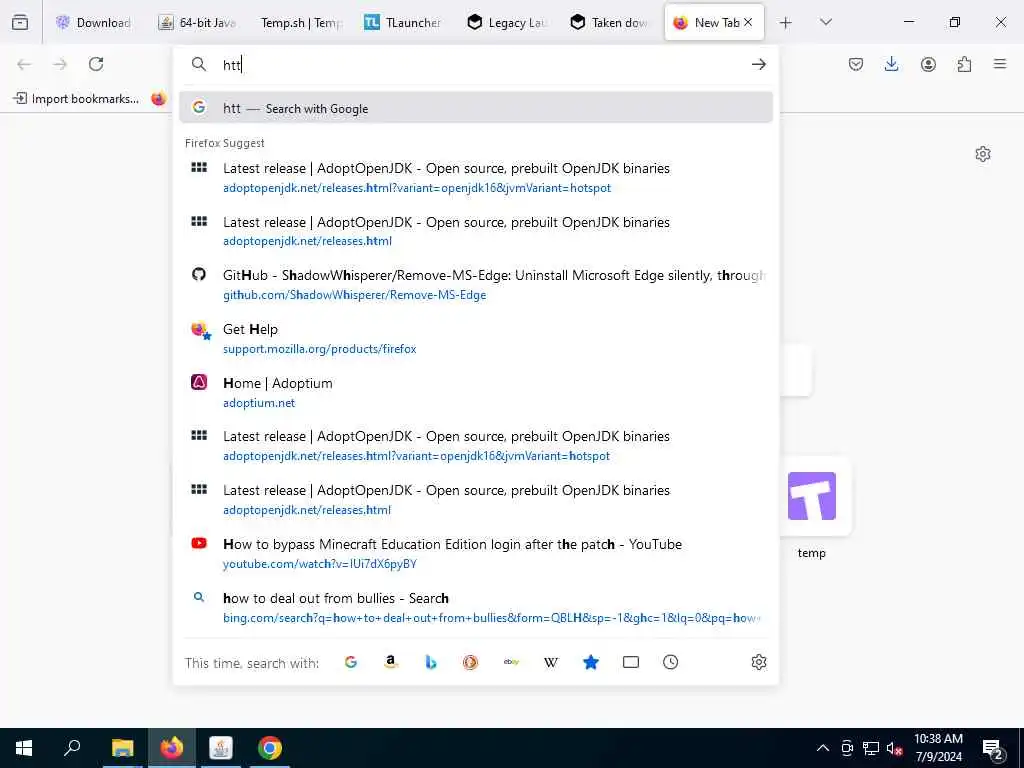
Task: Open Windows taskbar search
Action: 72,748
